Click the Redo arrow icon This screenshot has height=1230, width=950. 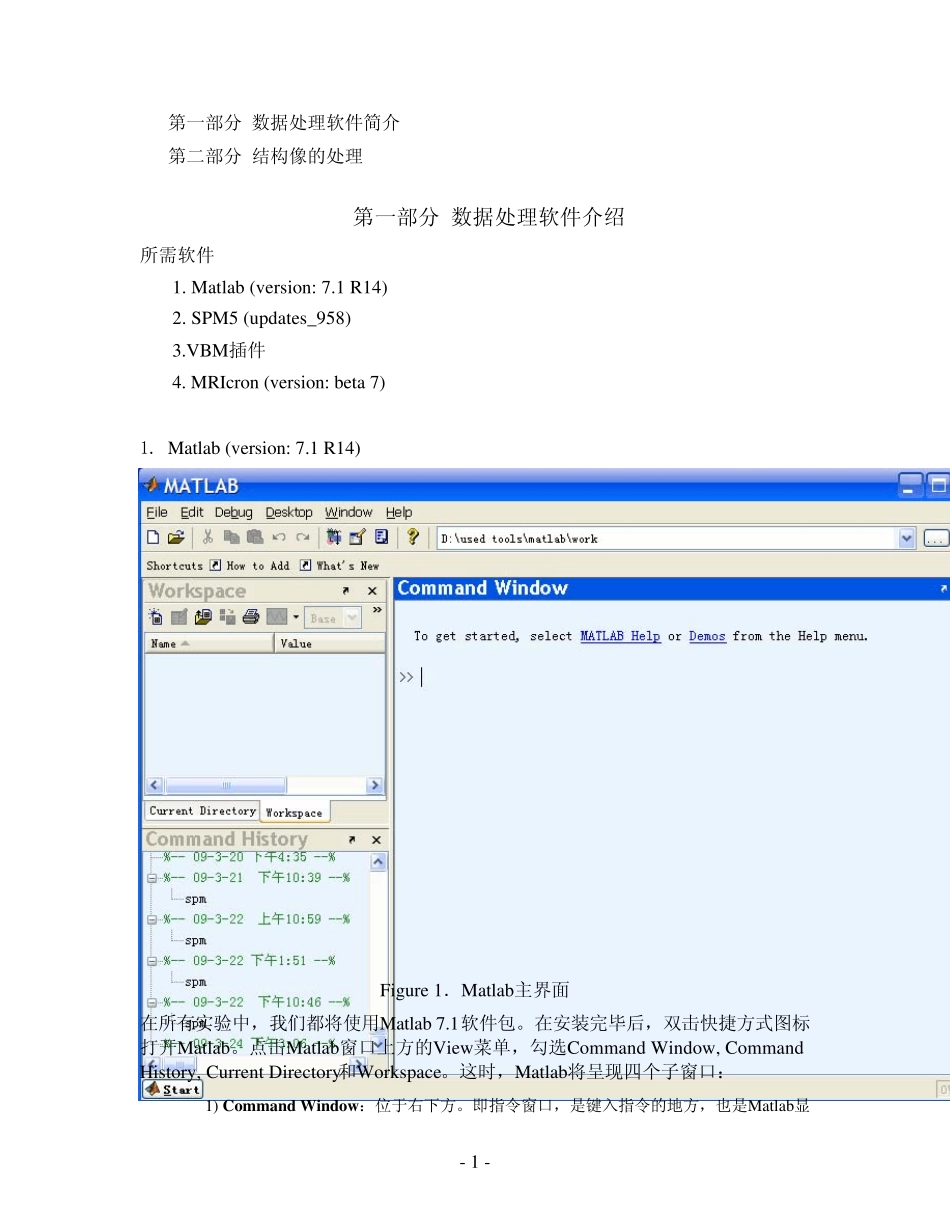(x=302, y=538)
